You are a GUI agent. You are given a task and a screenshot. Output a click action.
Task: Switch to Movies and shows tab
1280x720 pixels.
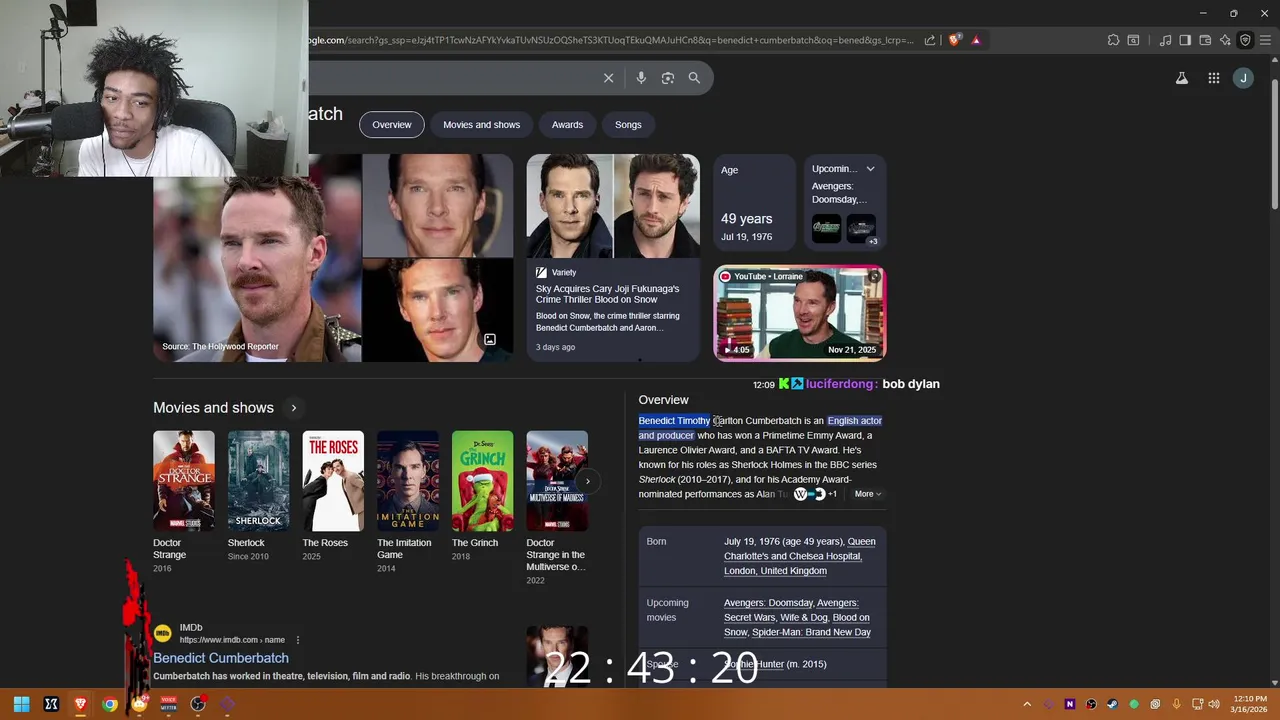(x=481, y=124)
